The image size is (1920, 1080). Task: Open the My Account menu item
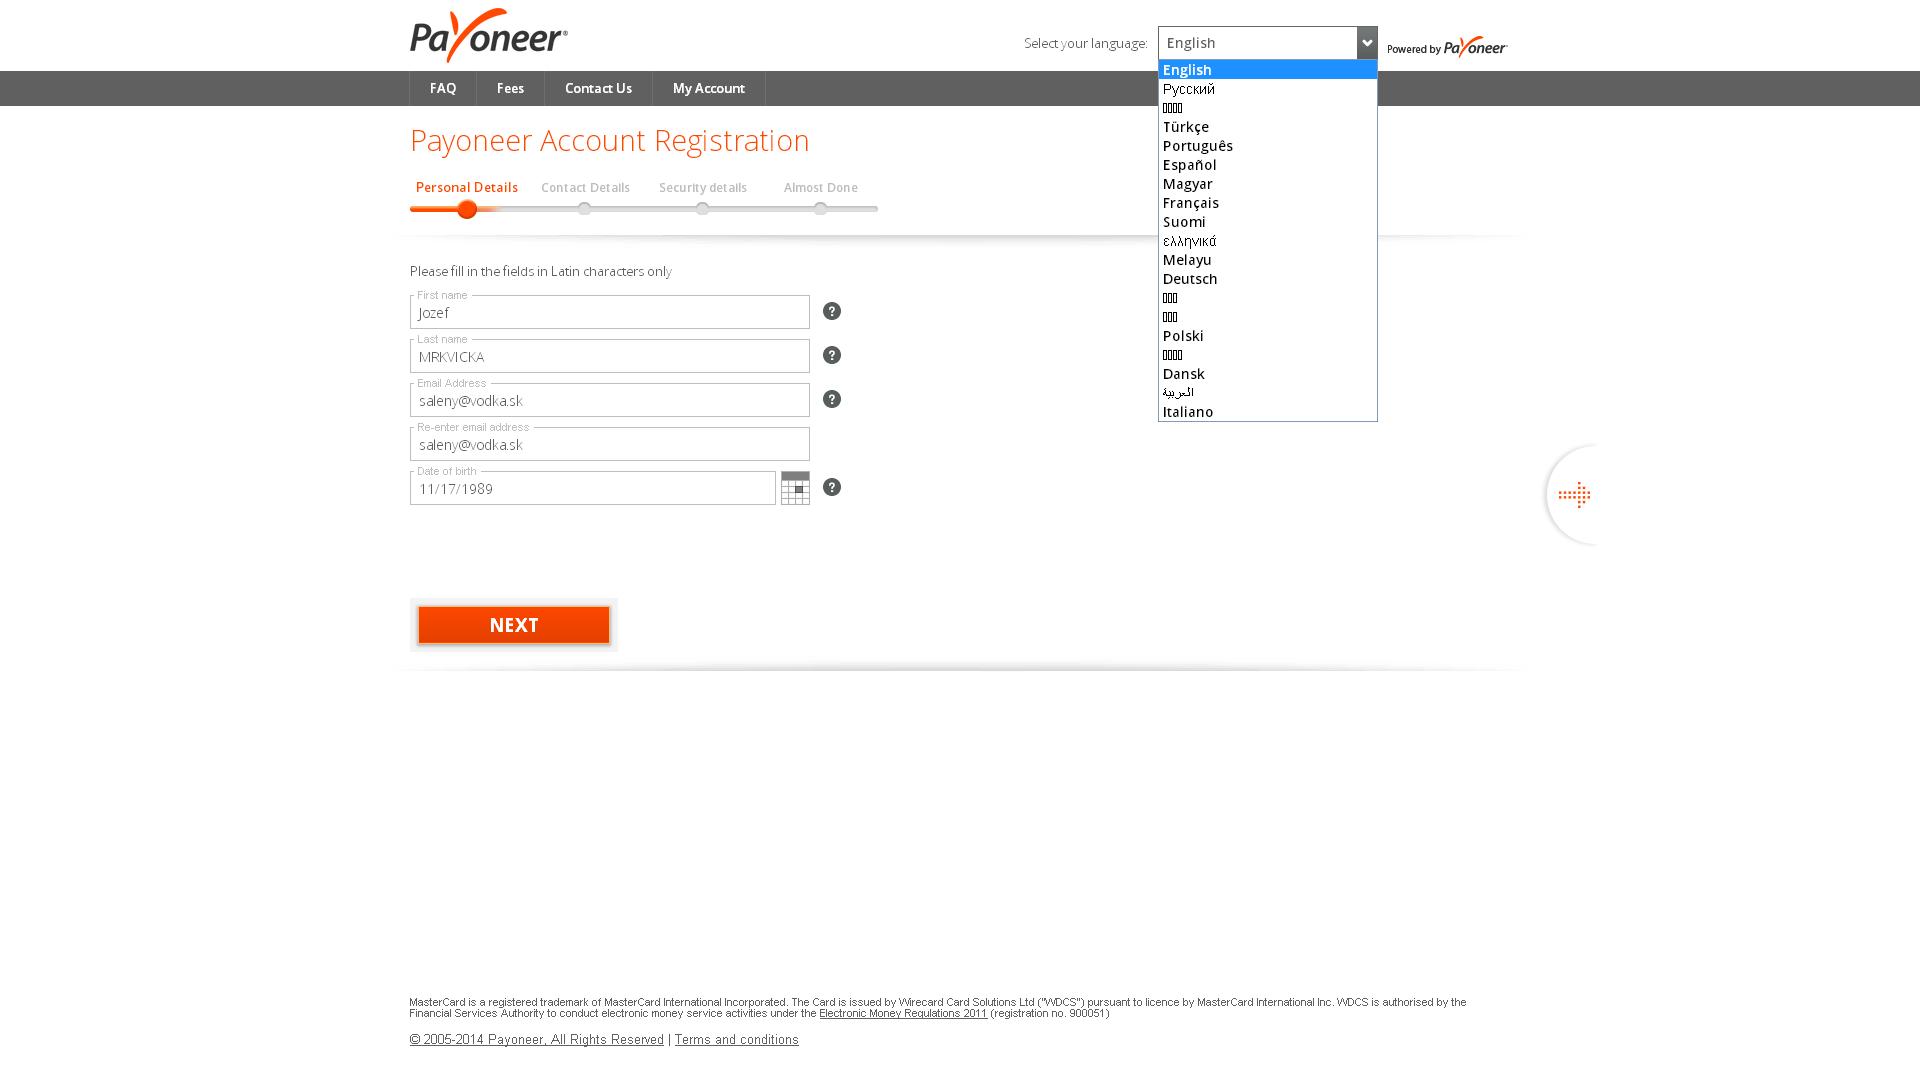click(708, 88)
